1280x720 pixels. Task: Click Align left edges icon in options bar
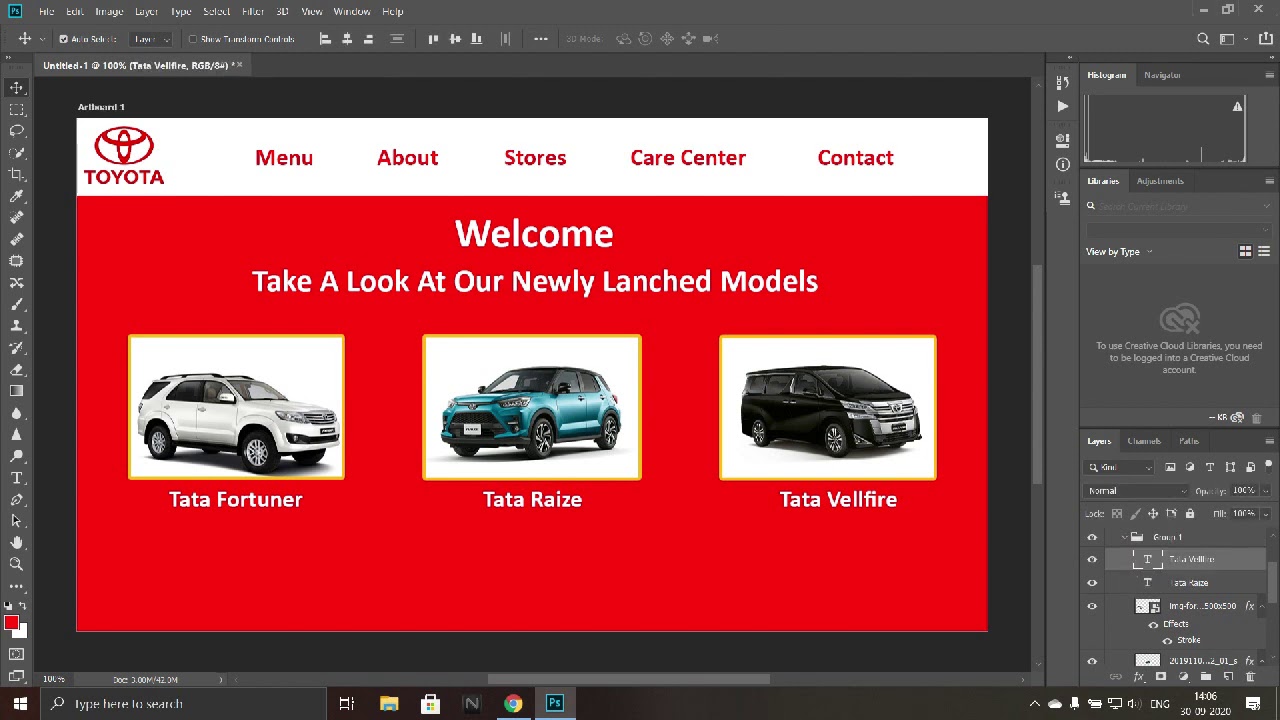pyautogui.click(x=325, y=39)
